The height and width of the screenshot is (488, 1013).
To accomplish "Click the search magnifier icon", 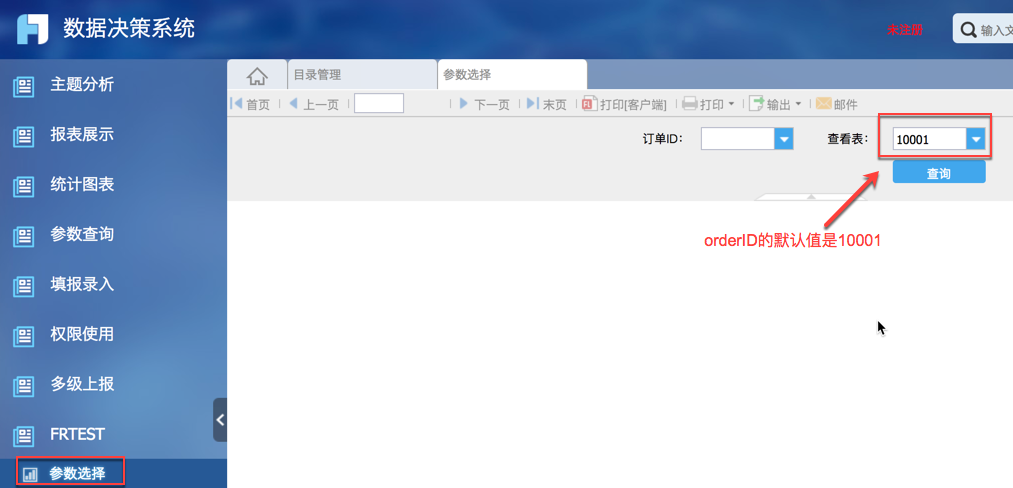I will pos(968,30).
